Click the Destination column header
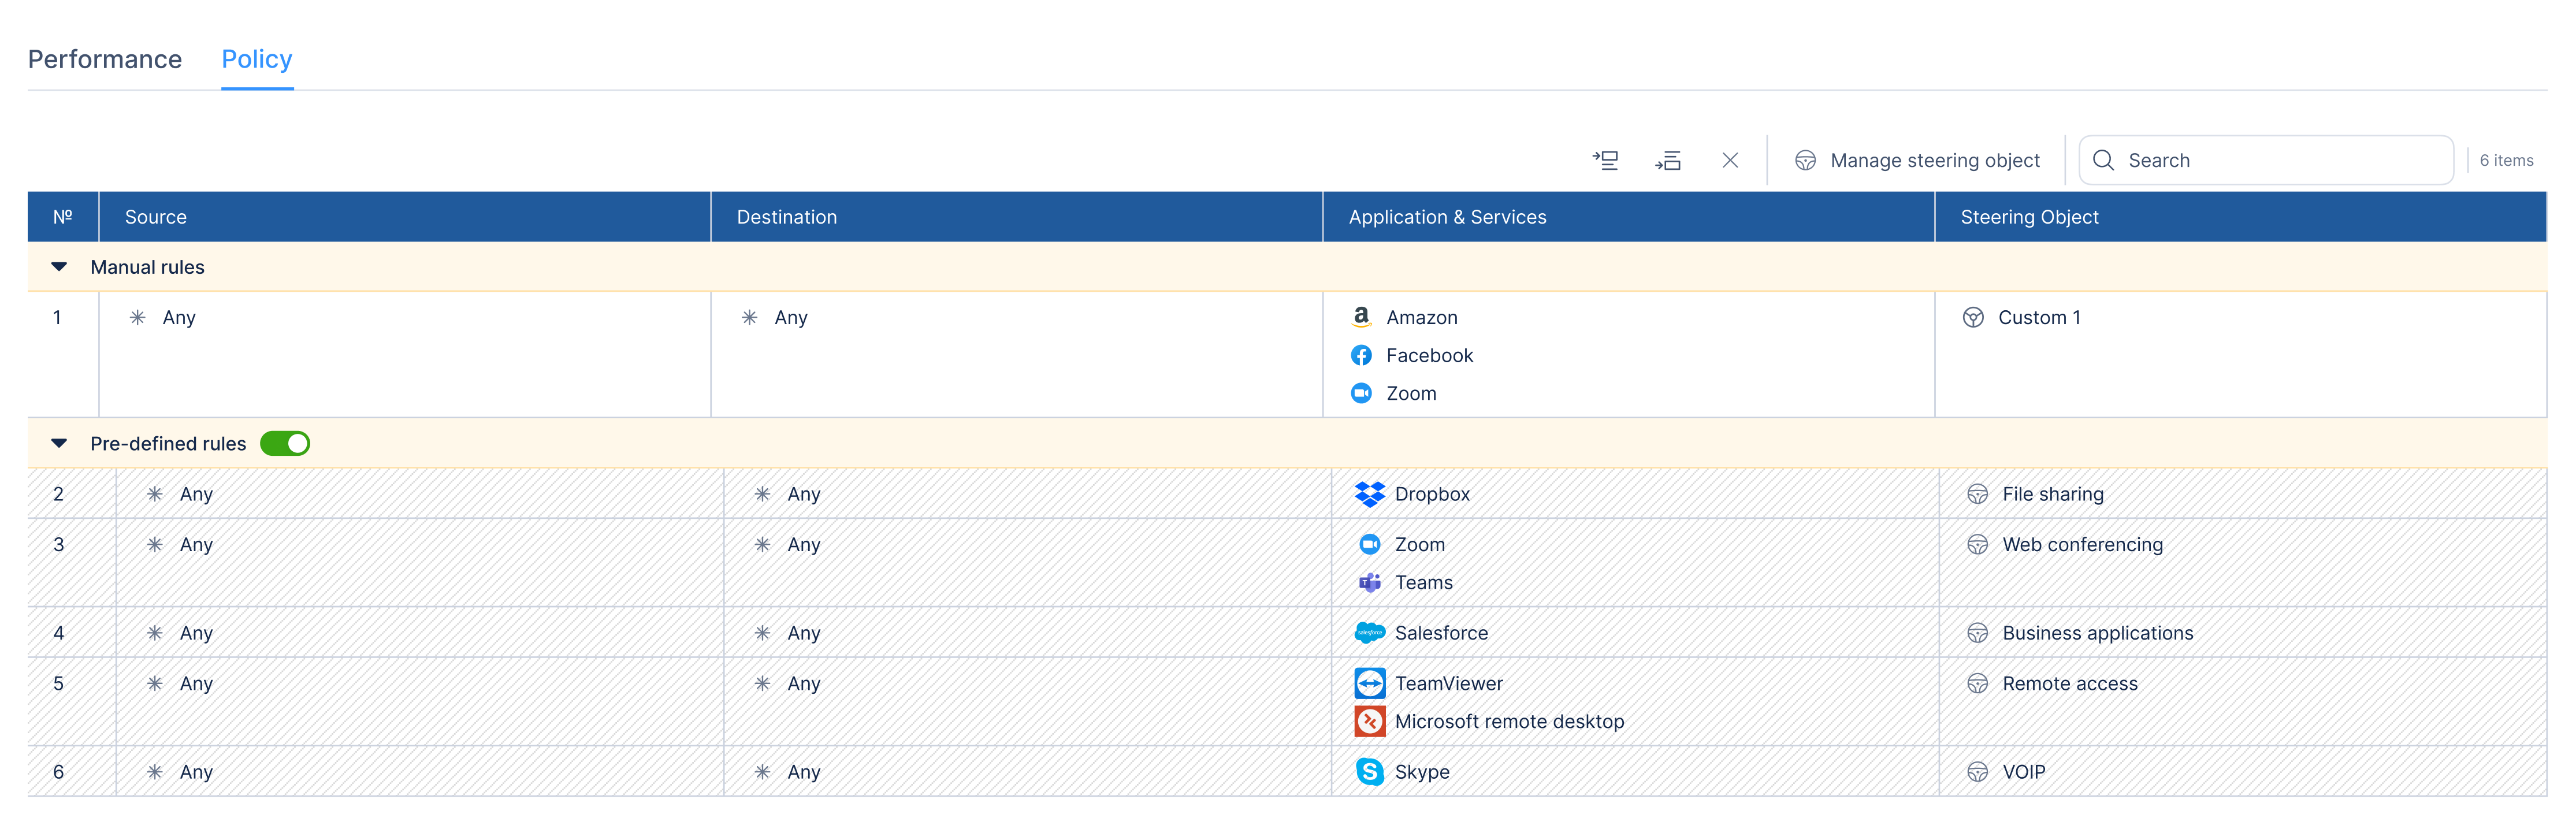Image resolution: width=2576 pixels, height=825 pixels. click(1017, 217)
